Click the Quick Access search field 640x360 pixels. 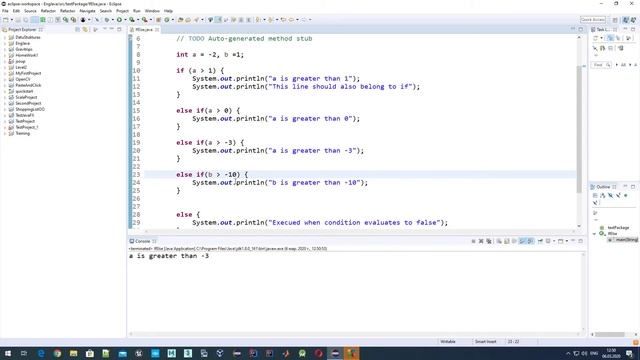click(593, 20)
